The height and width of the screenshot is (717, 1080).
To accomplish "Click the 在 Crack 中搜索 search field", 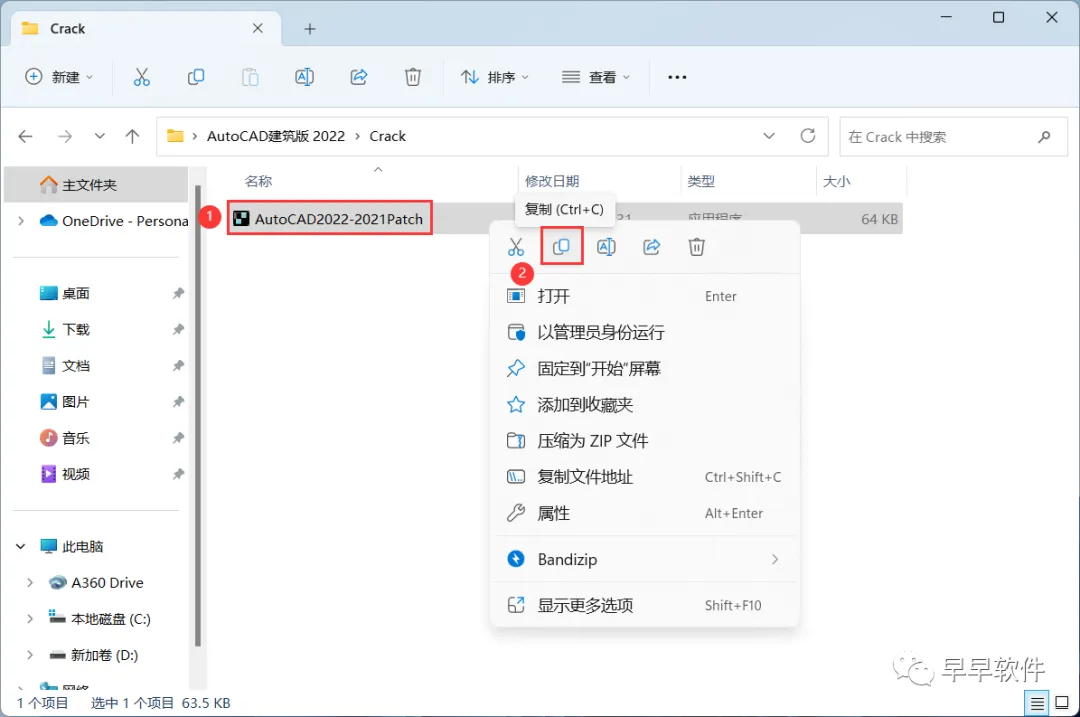I will coord(953,136).
